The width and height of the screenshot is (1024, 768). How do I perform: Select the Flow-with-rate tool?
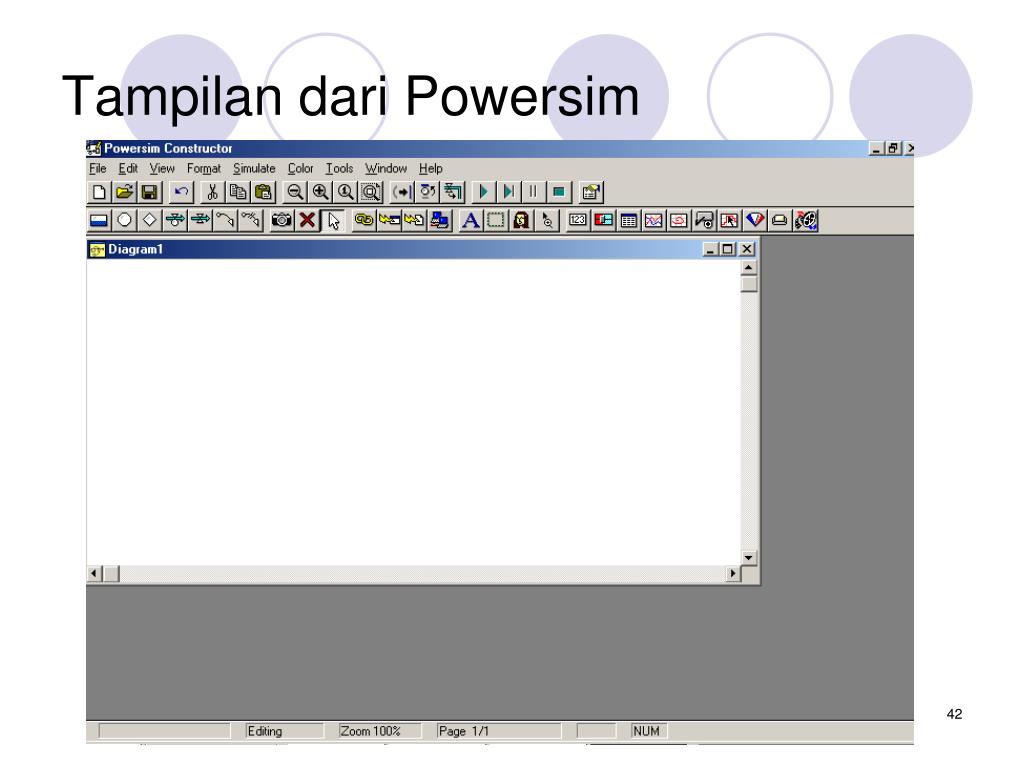(x=174, y=221)
